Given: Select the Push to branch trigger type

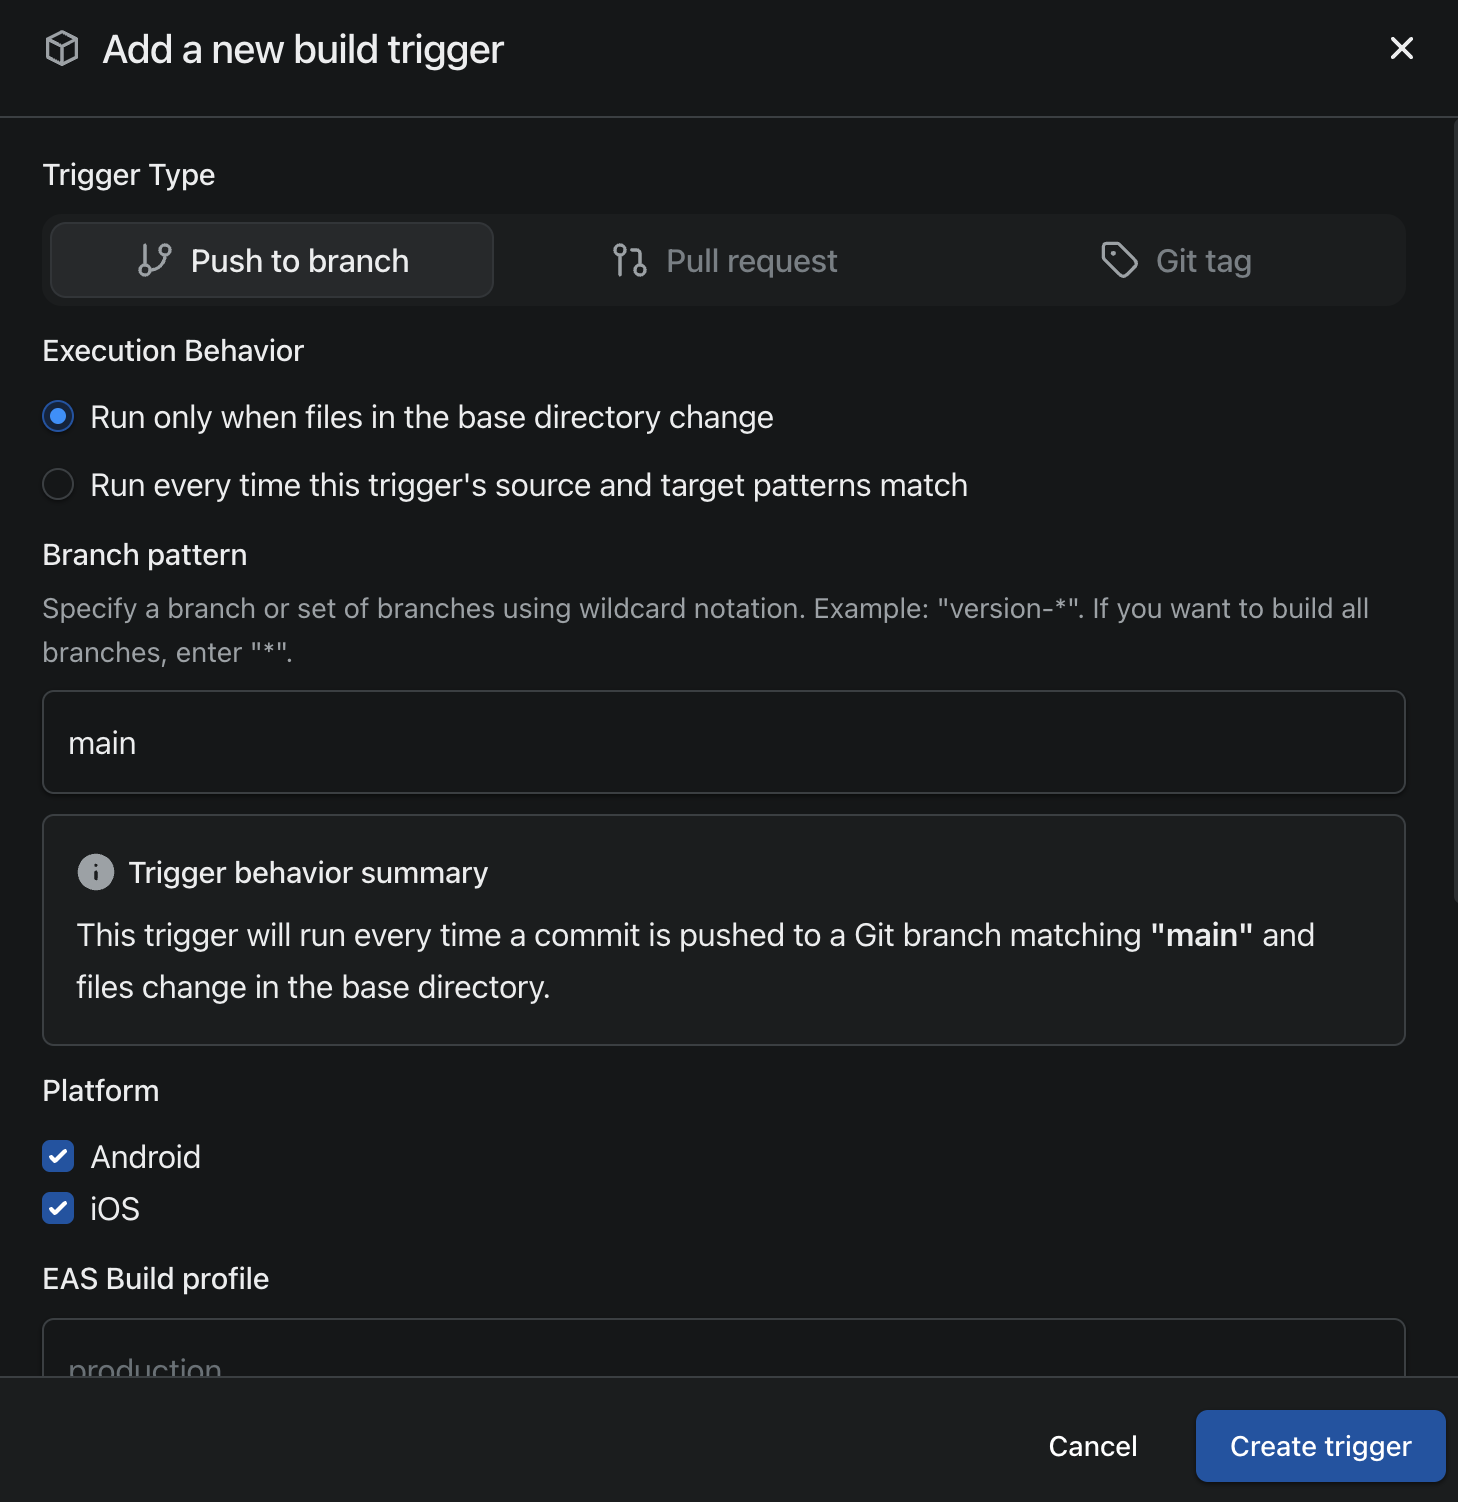Looking at the screenshot, I should pos(270,260).
